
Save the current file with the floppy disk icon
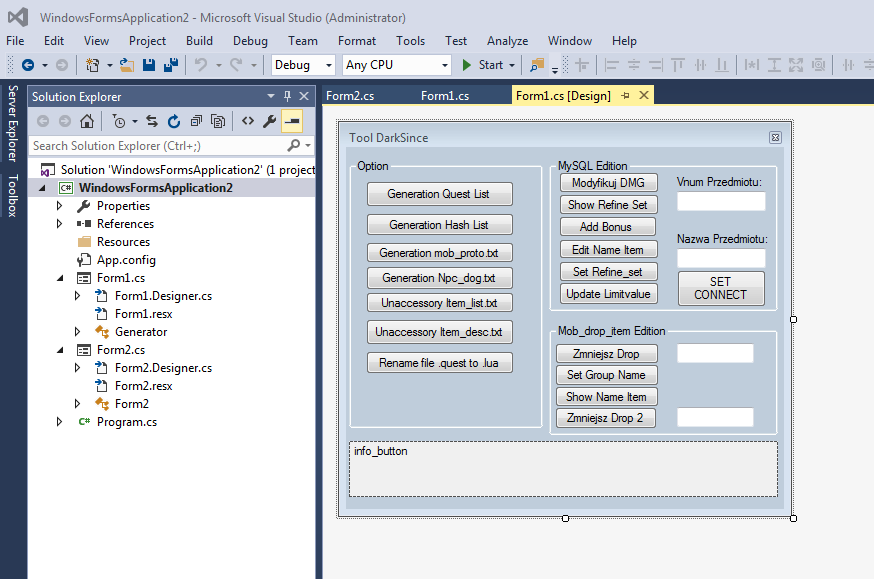click(149, 65)
